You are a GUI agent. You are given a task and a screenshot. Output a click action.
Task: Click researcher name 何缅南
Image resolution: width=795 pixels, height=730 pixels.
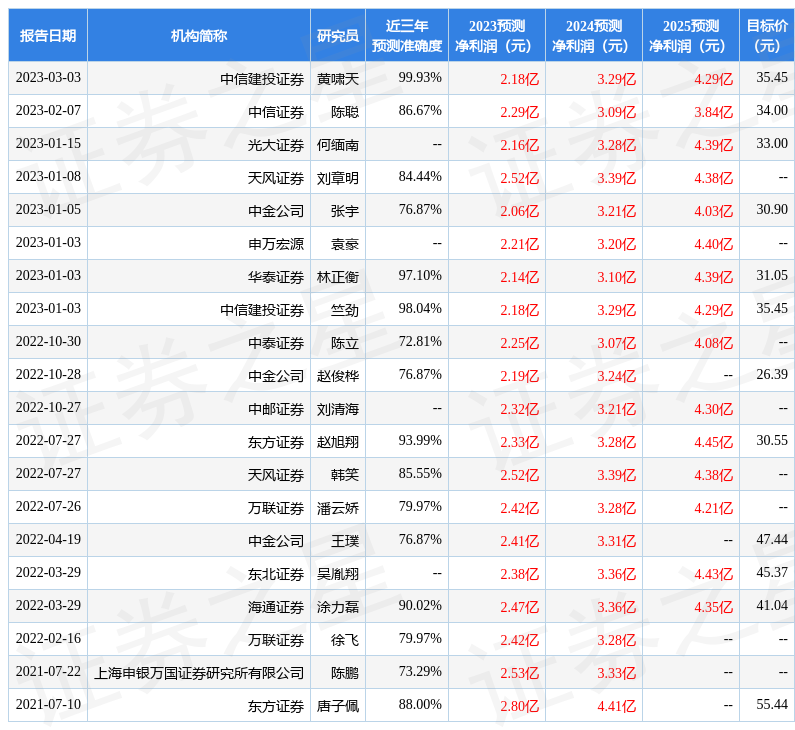point(338,145)
